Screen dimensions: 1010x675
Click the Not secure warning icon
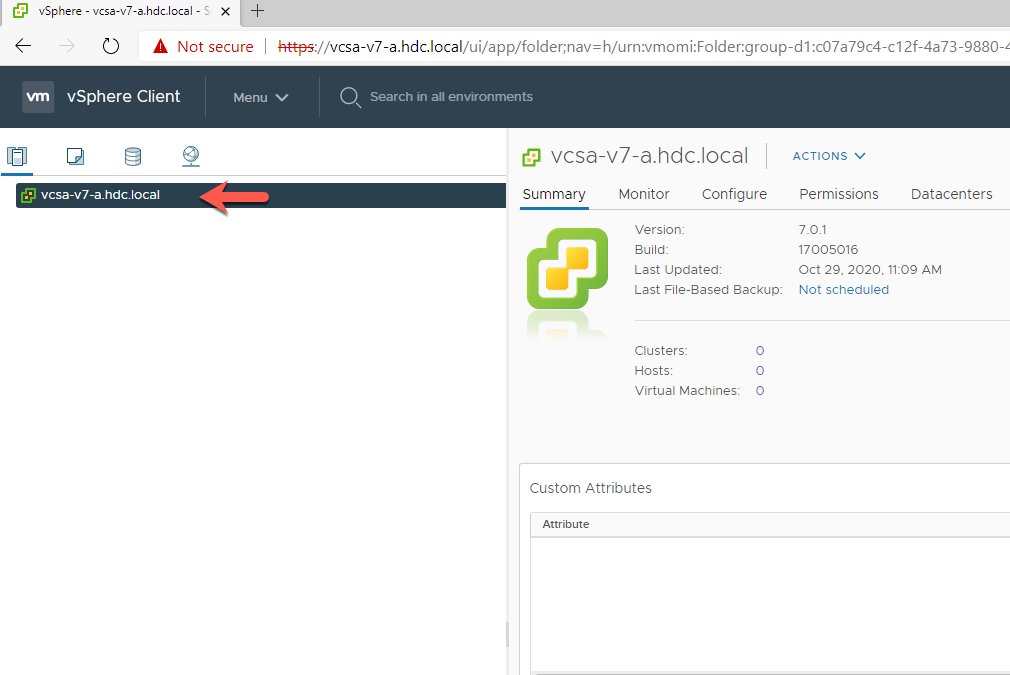pyautogui.click(x=160, y=46)
